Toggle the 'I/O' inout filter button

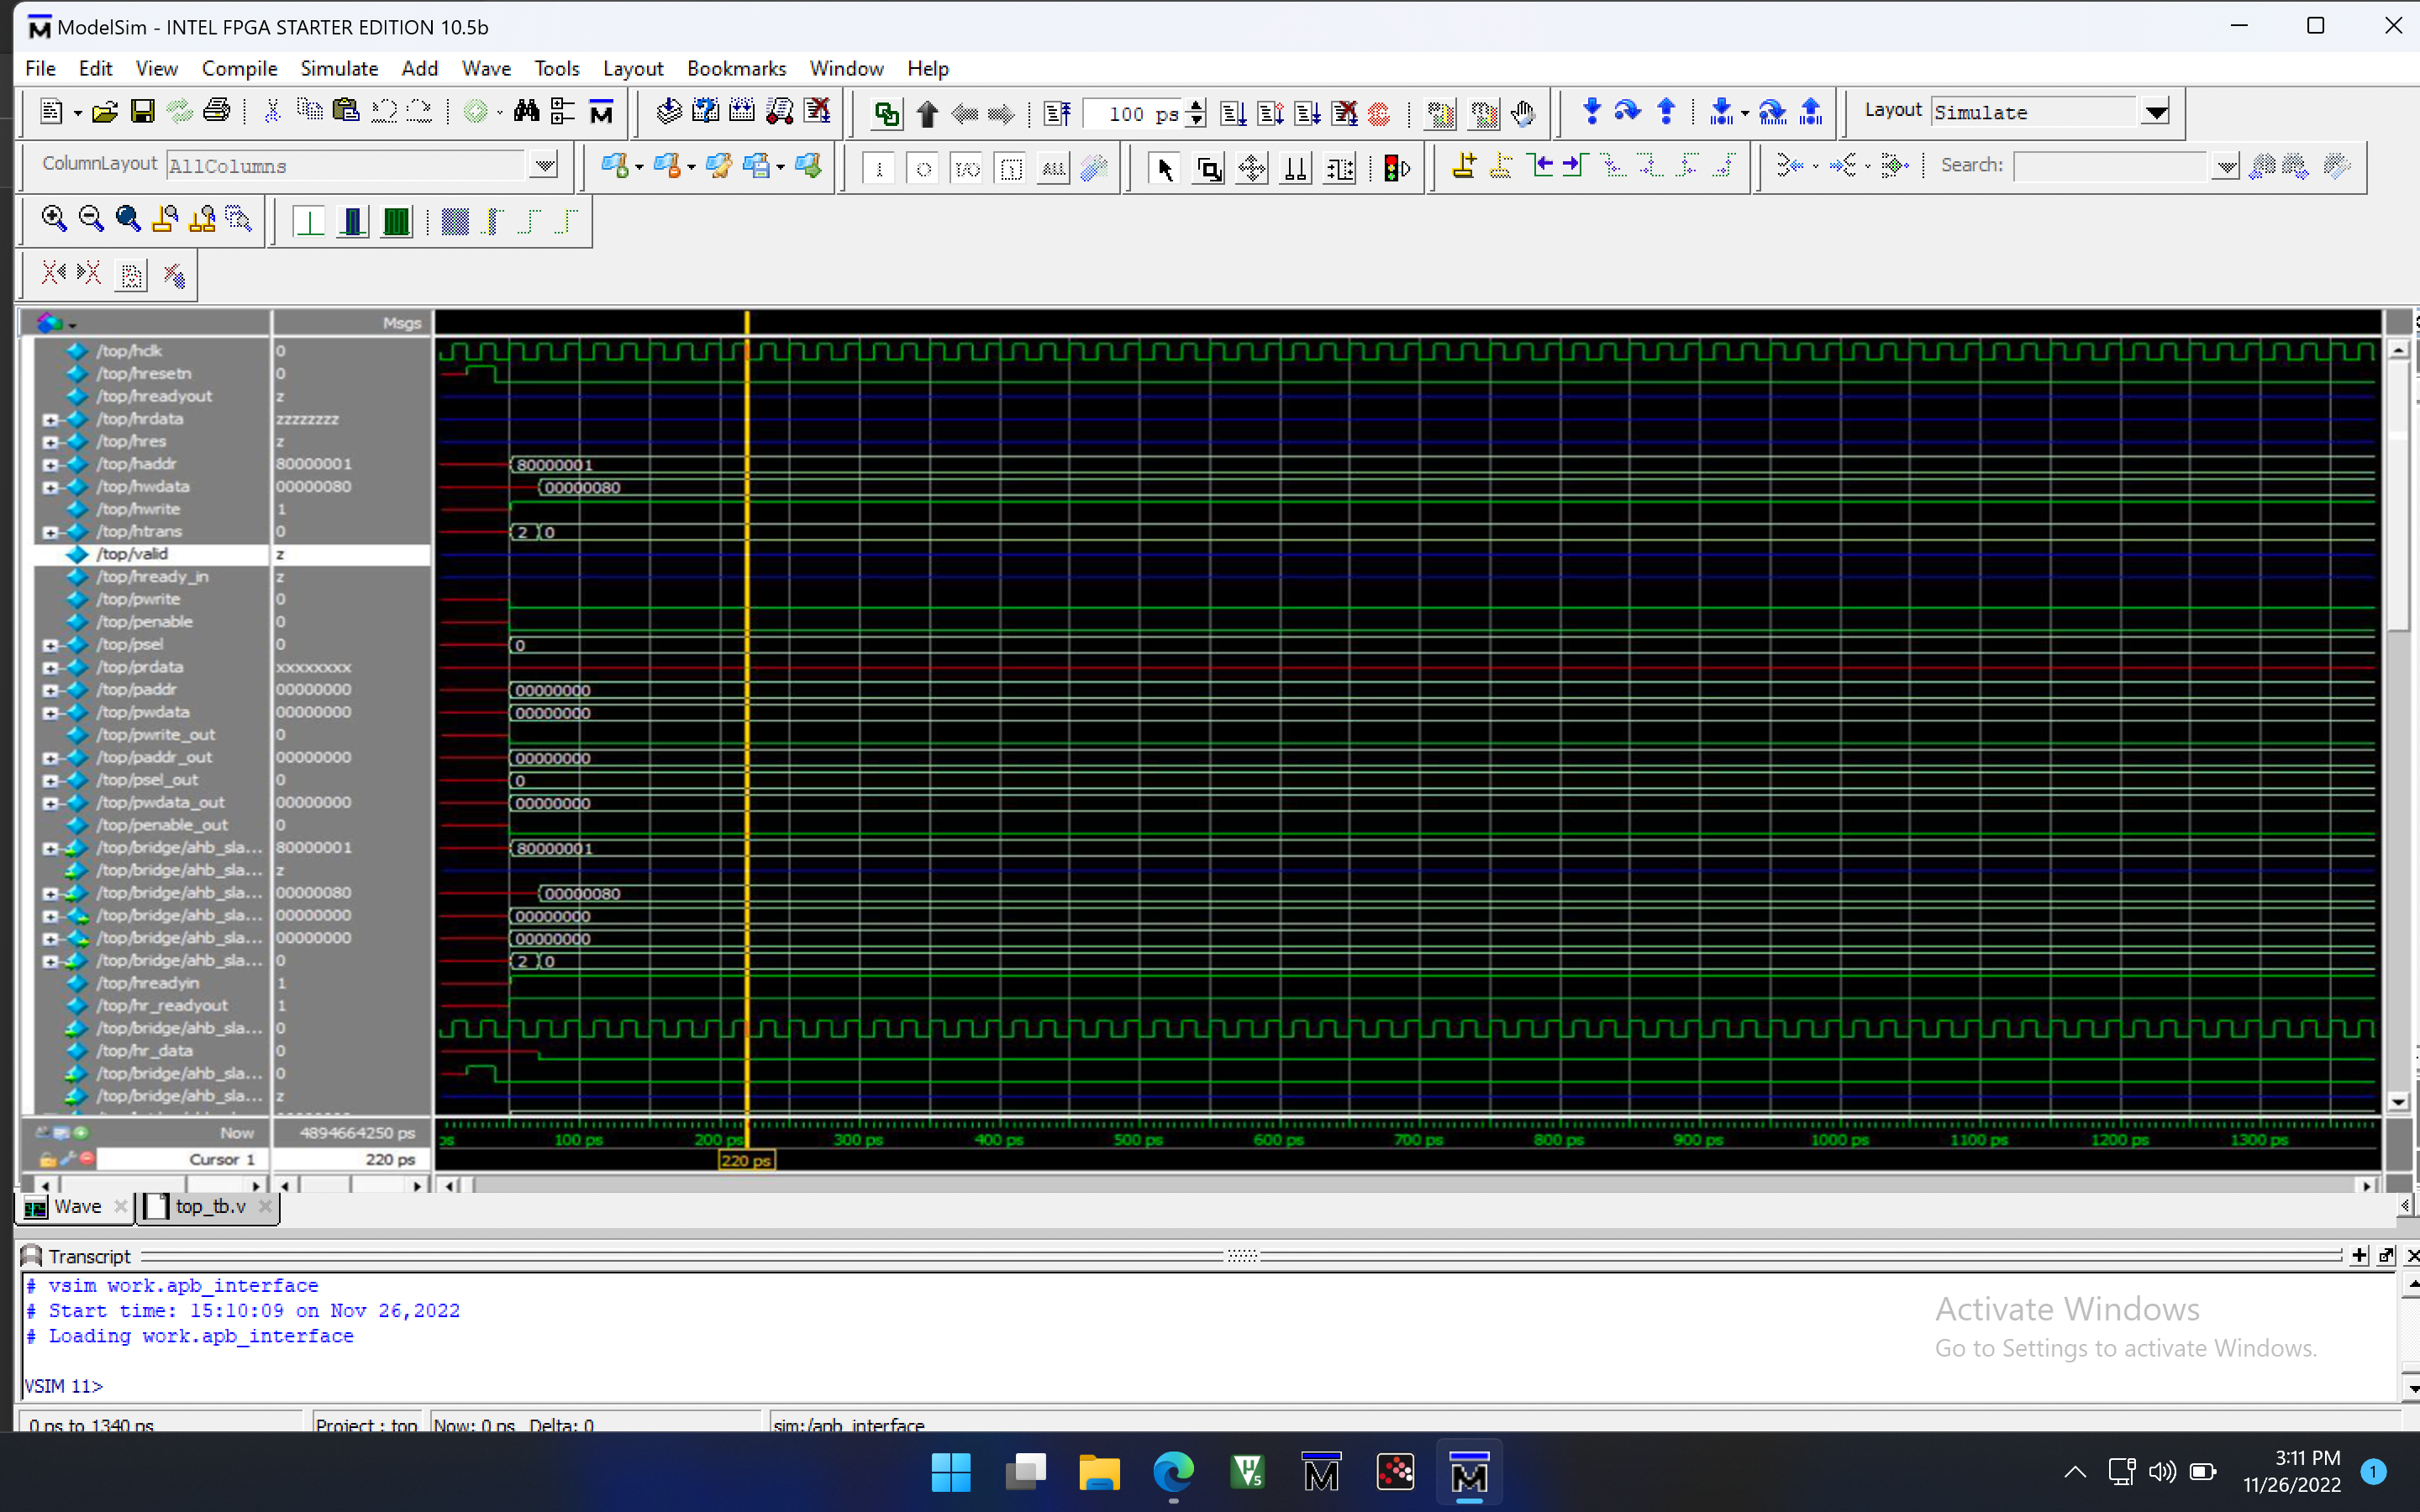click(967, 168)
